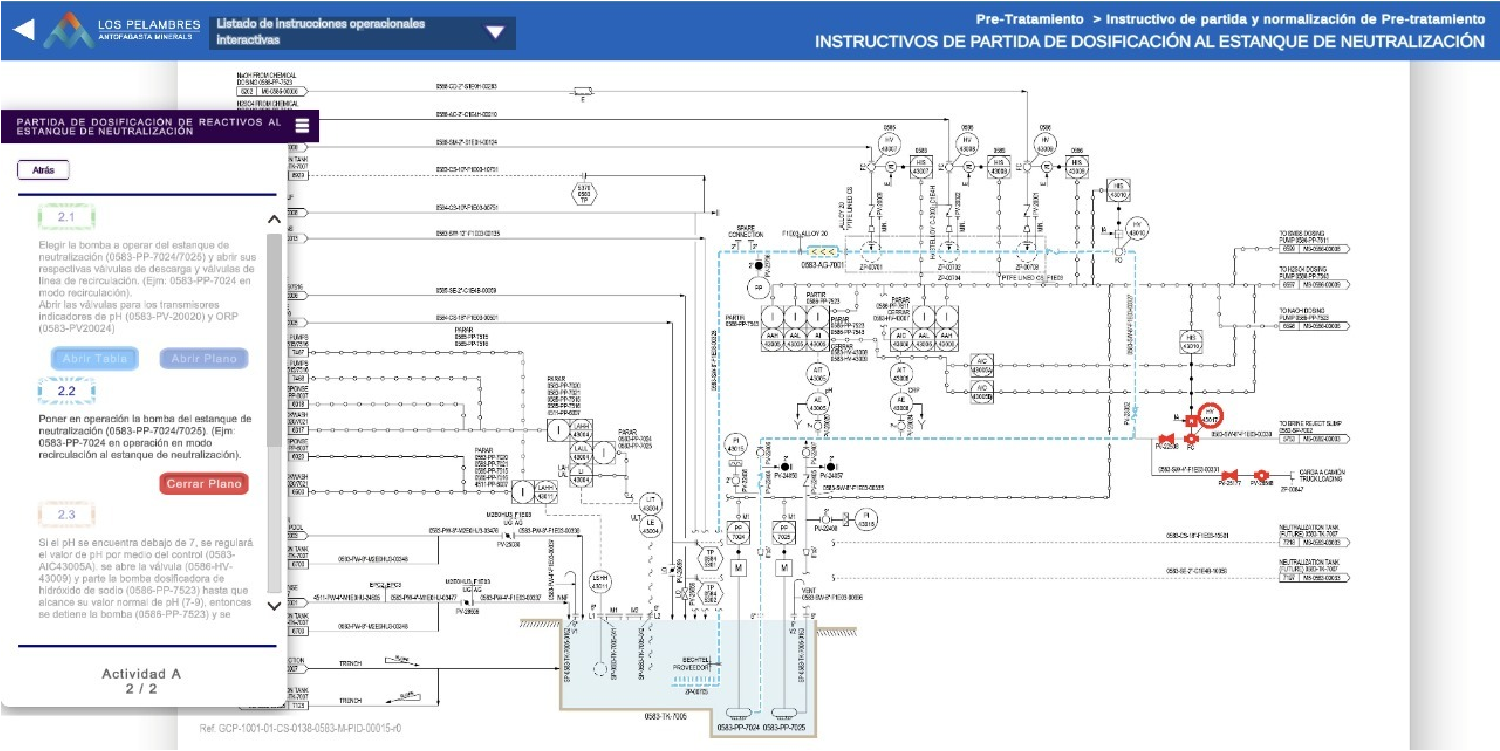Click the Pre-Tratamiento breadcrumb
Screen dimensions: 1500x751
coord(1030,19)
